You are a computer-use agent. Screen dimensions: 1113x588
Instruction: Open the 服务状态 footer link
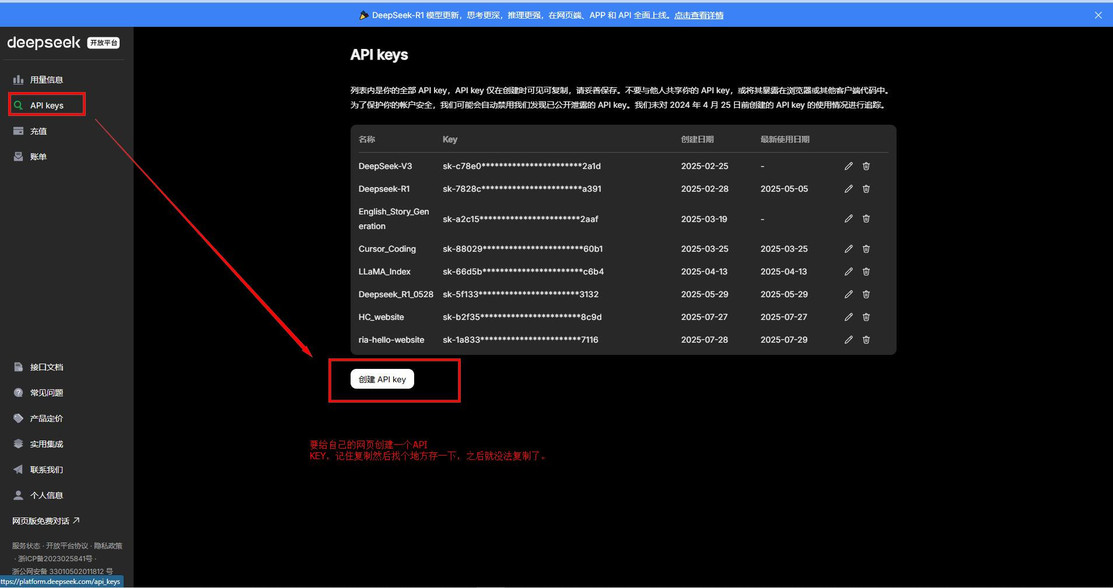click(x=26, y=546)
